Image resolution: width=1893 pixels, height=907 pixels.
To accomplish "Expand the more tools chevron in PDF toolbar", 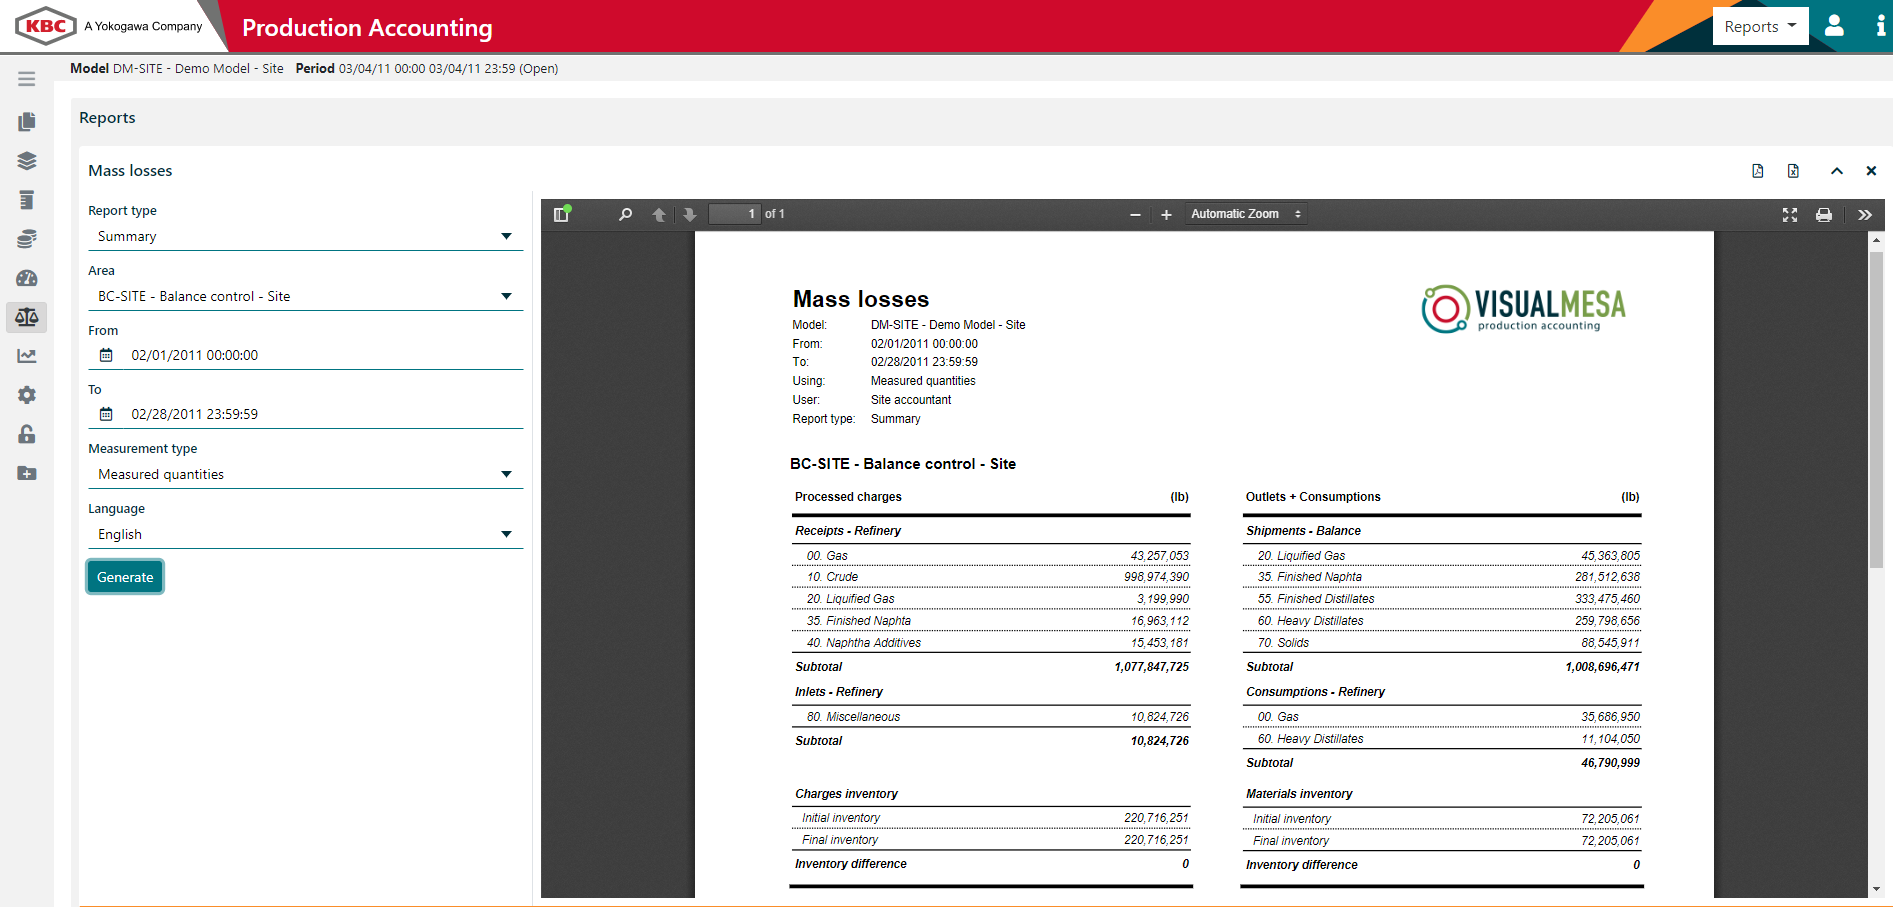I will 1865,214.
